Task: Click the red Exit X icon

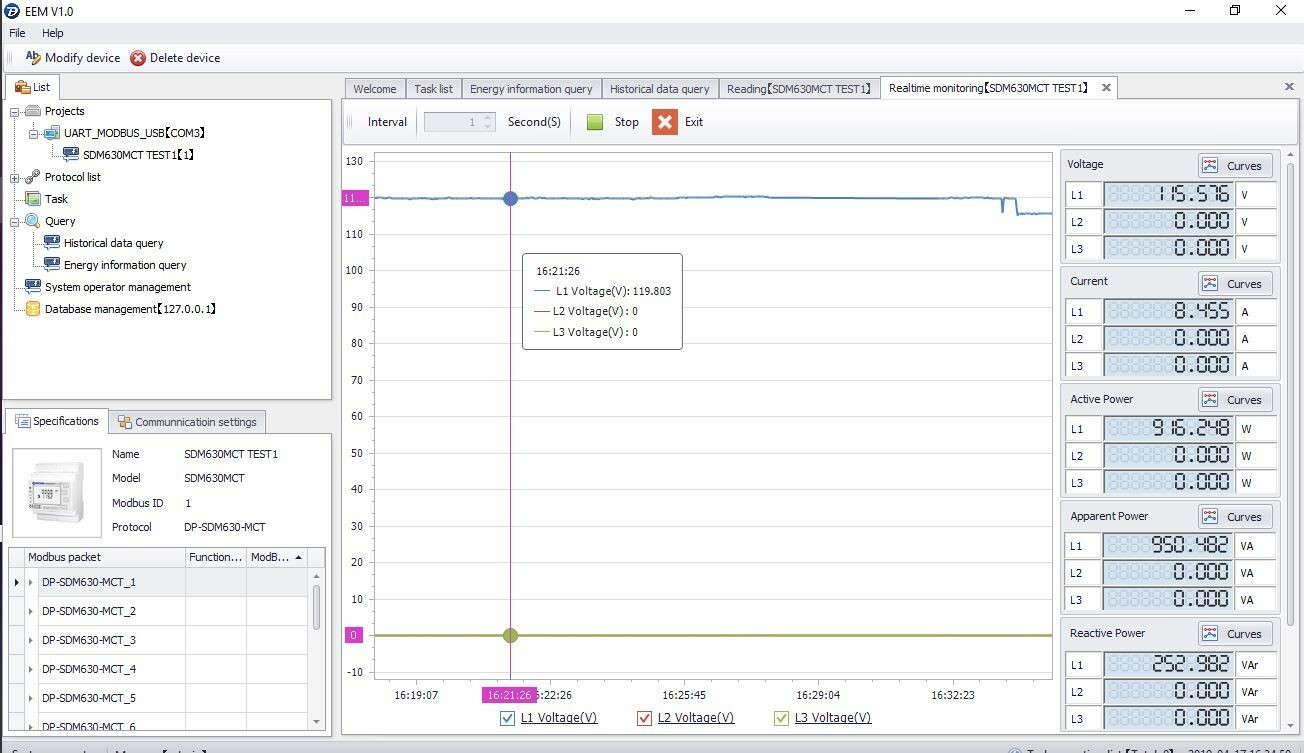Action: click(664, 122)
